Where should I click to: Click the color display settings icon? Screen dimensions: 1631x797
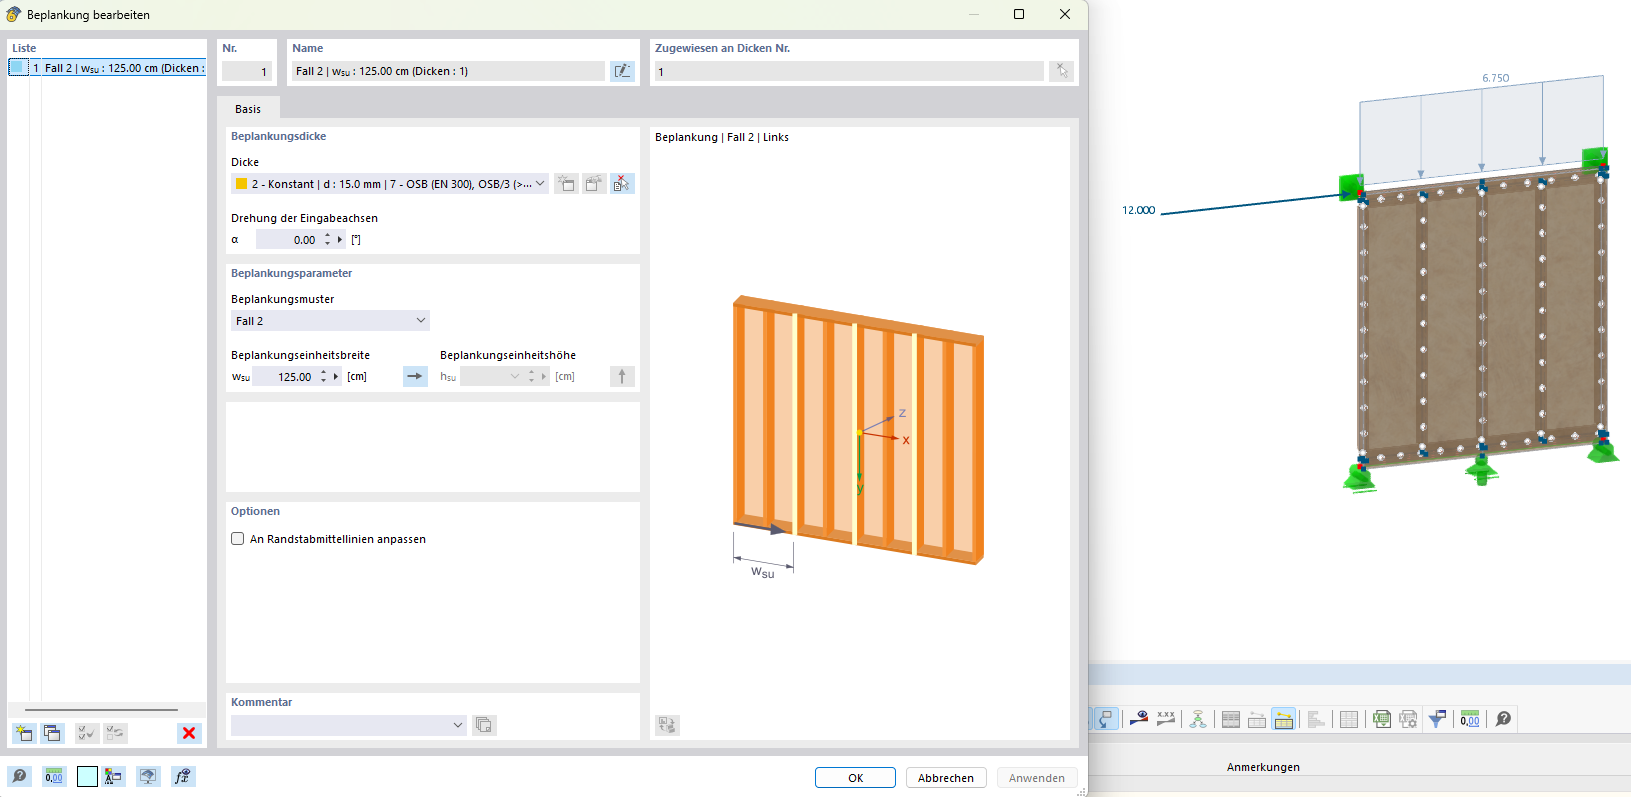[113, 776]
